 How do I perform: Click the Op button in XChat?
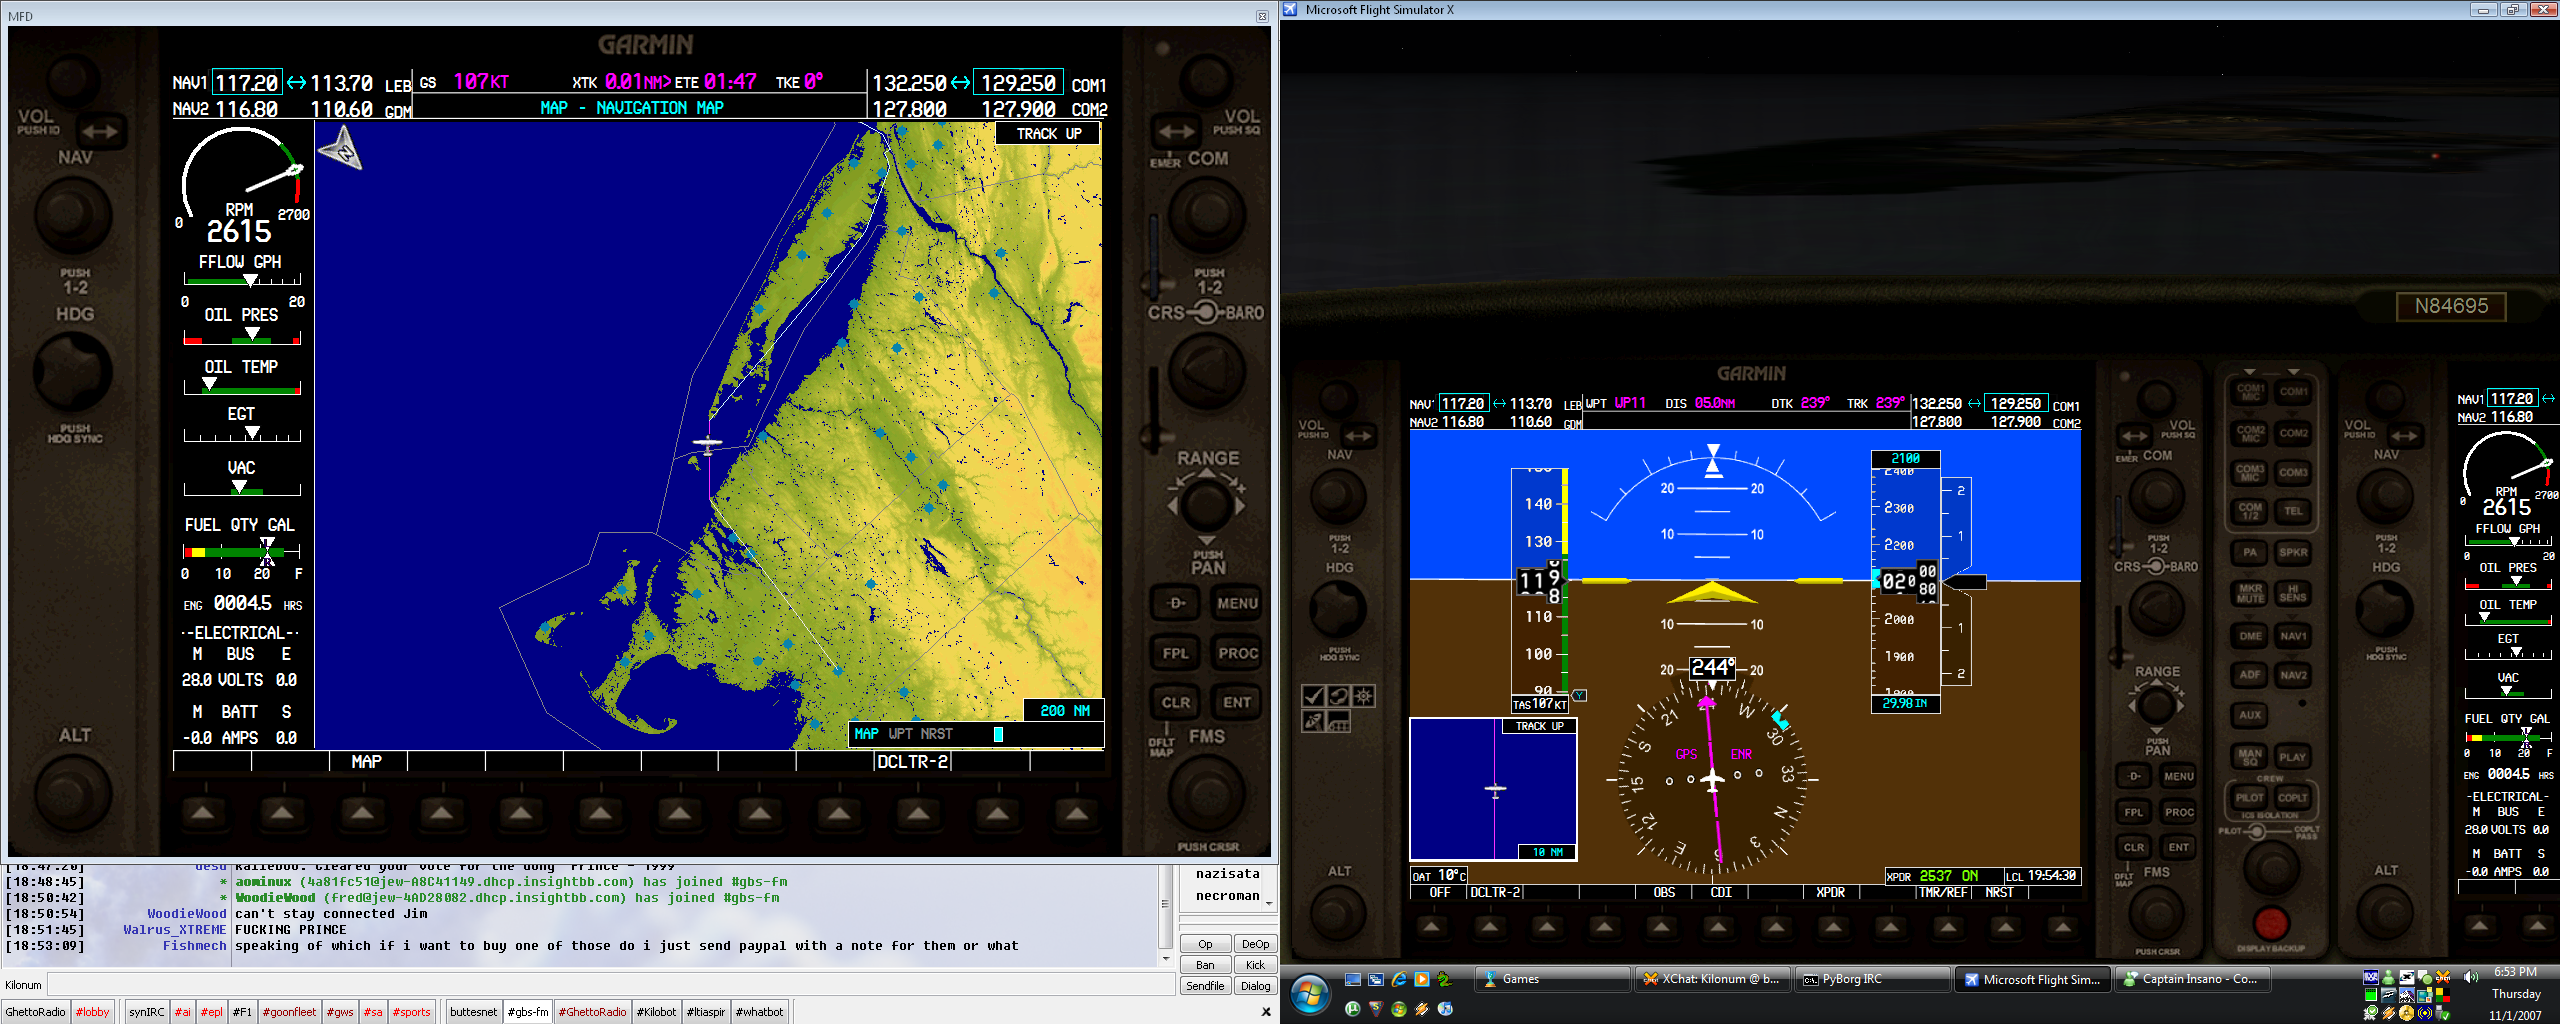pyautogui.click(x=1205, y=944)
